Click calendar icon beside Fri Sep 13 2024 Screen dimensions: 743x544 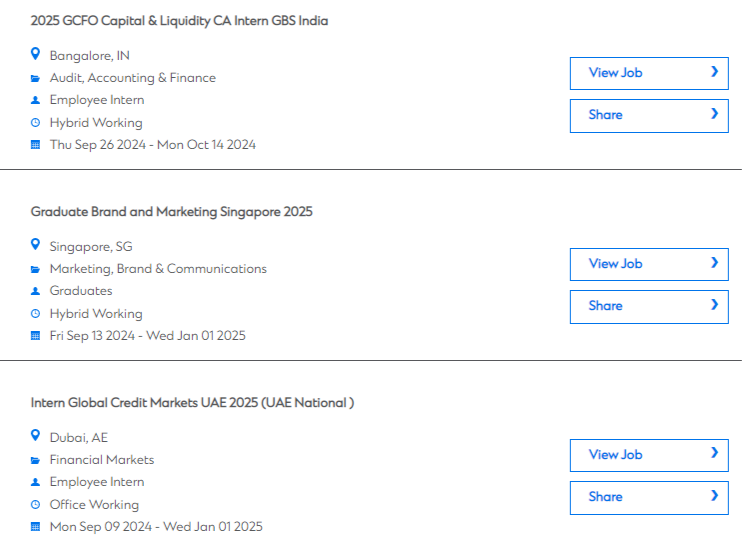point(35,335)
